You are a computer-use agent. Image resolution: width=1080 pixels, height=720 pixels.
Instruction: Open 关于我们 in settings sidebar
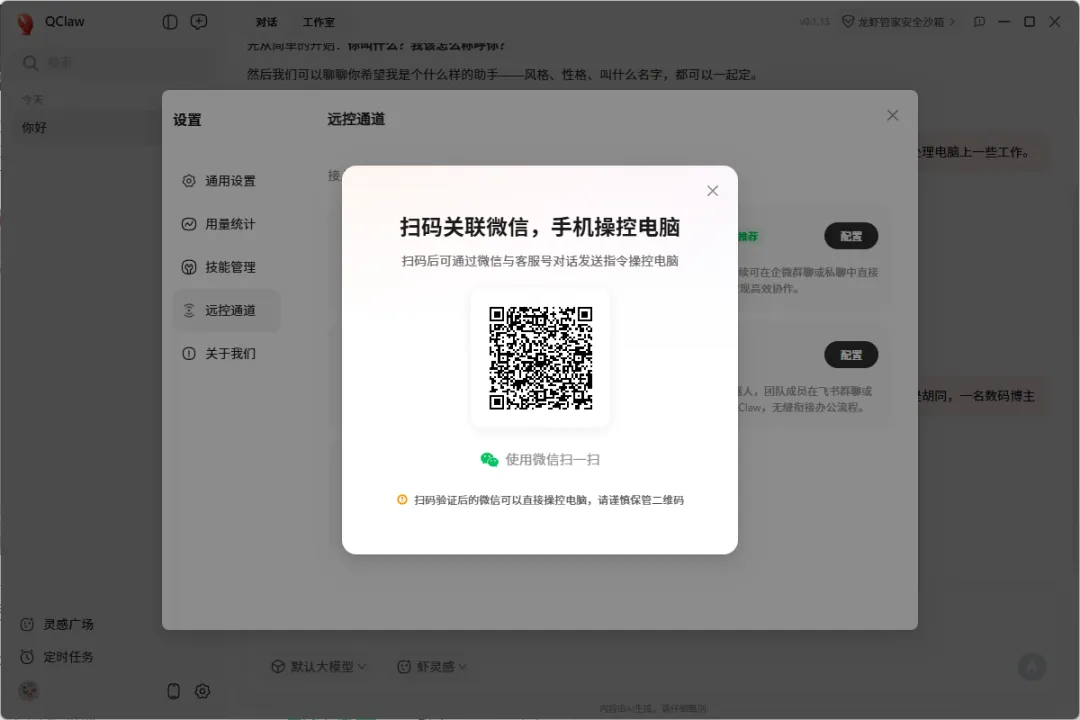[227, 353]
